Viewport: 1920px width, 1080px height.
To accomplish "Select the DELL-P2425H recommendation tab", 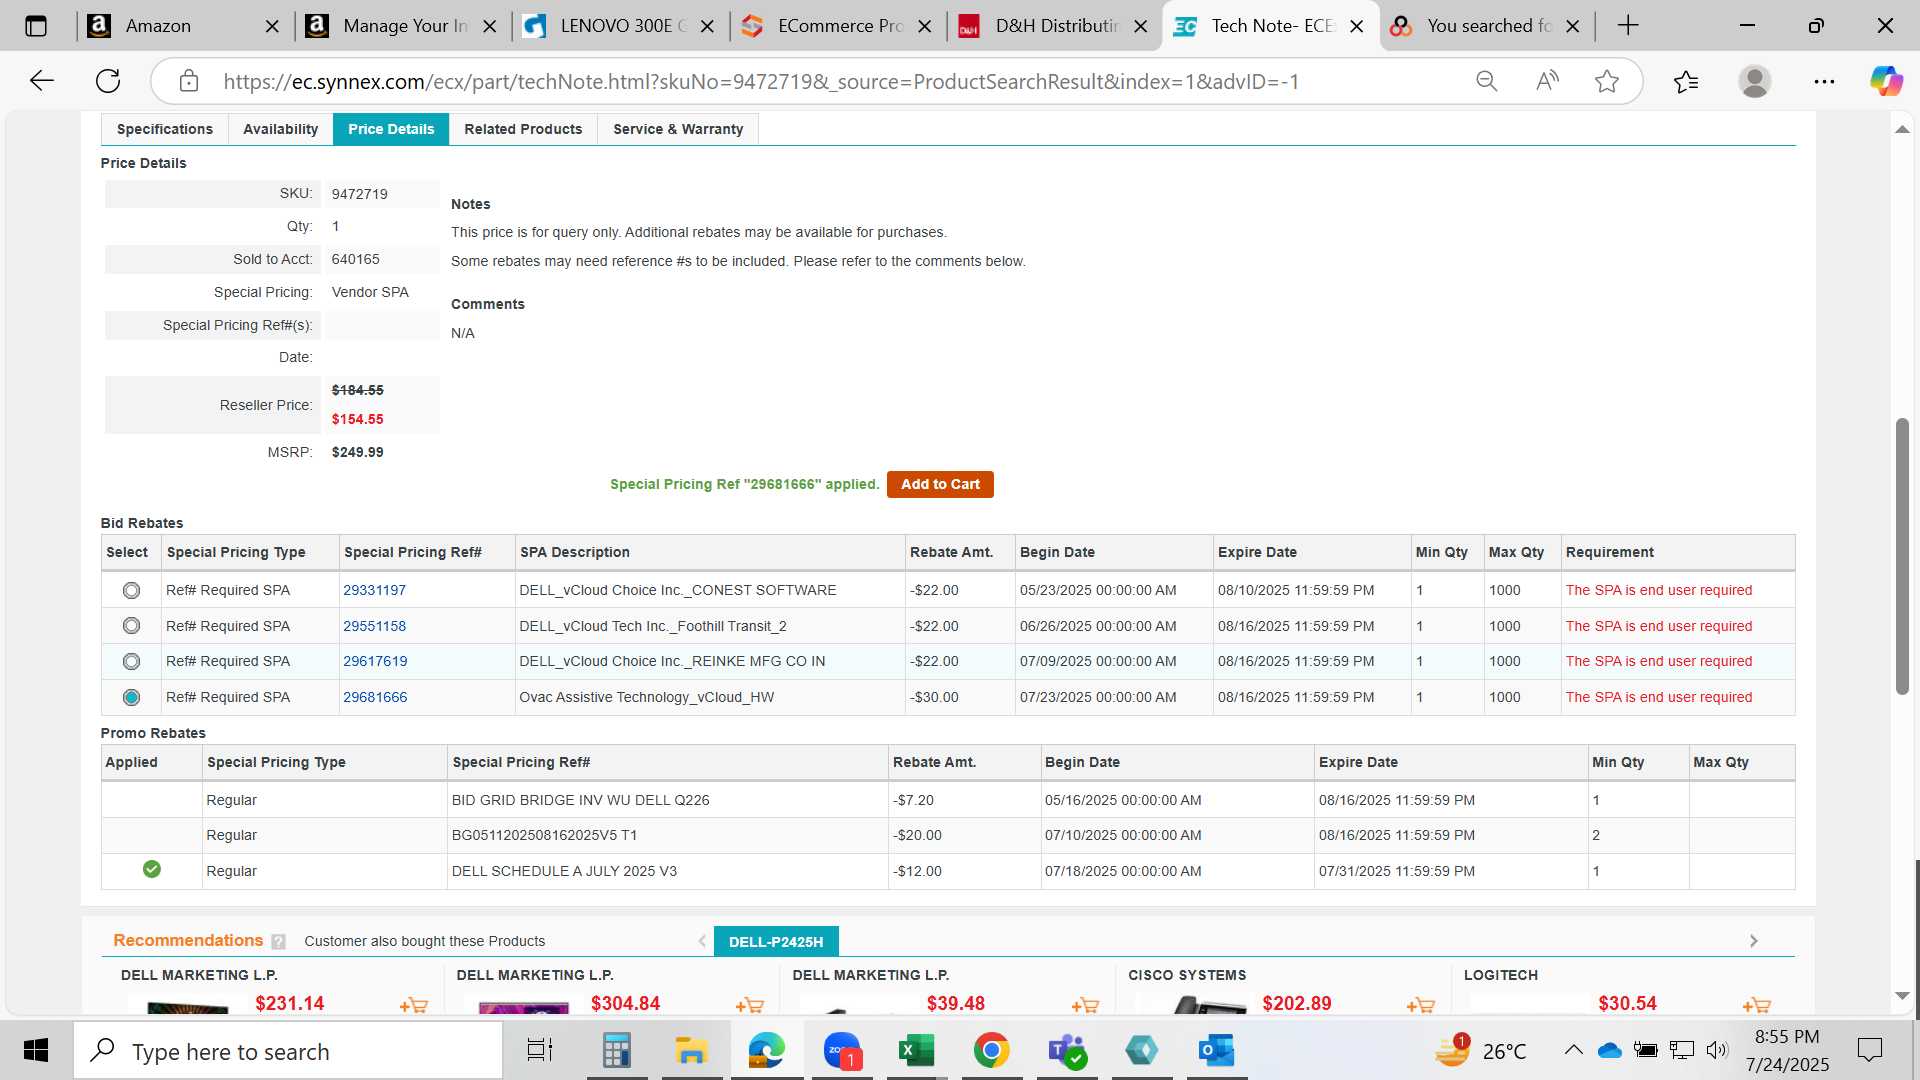I will [x=776, y=942].
